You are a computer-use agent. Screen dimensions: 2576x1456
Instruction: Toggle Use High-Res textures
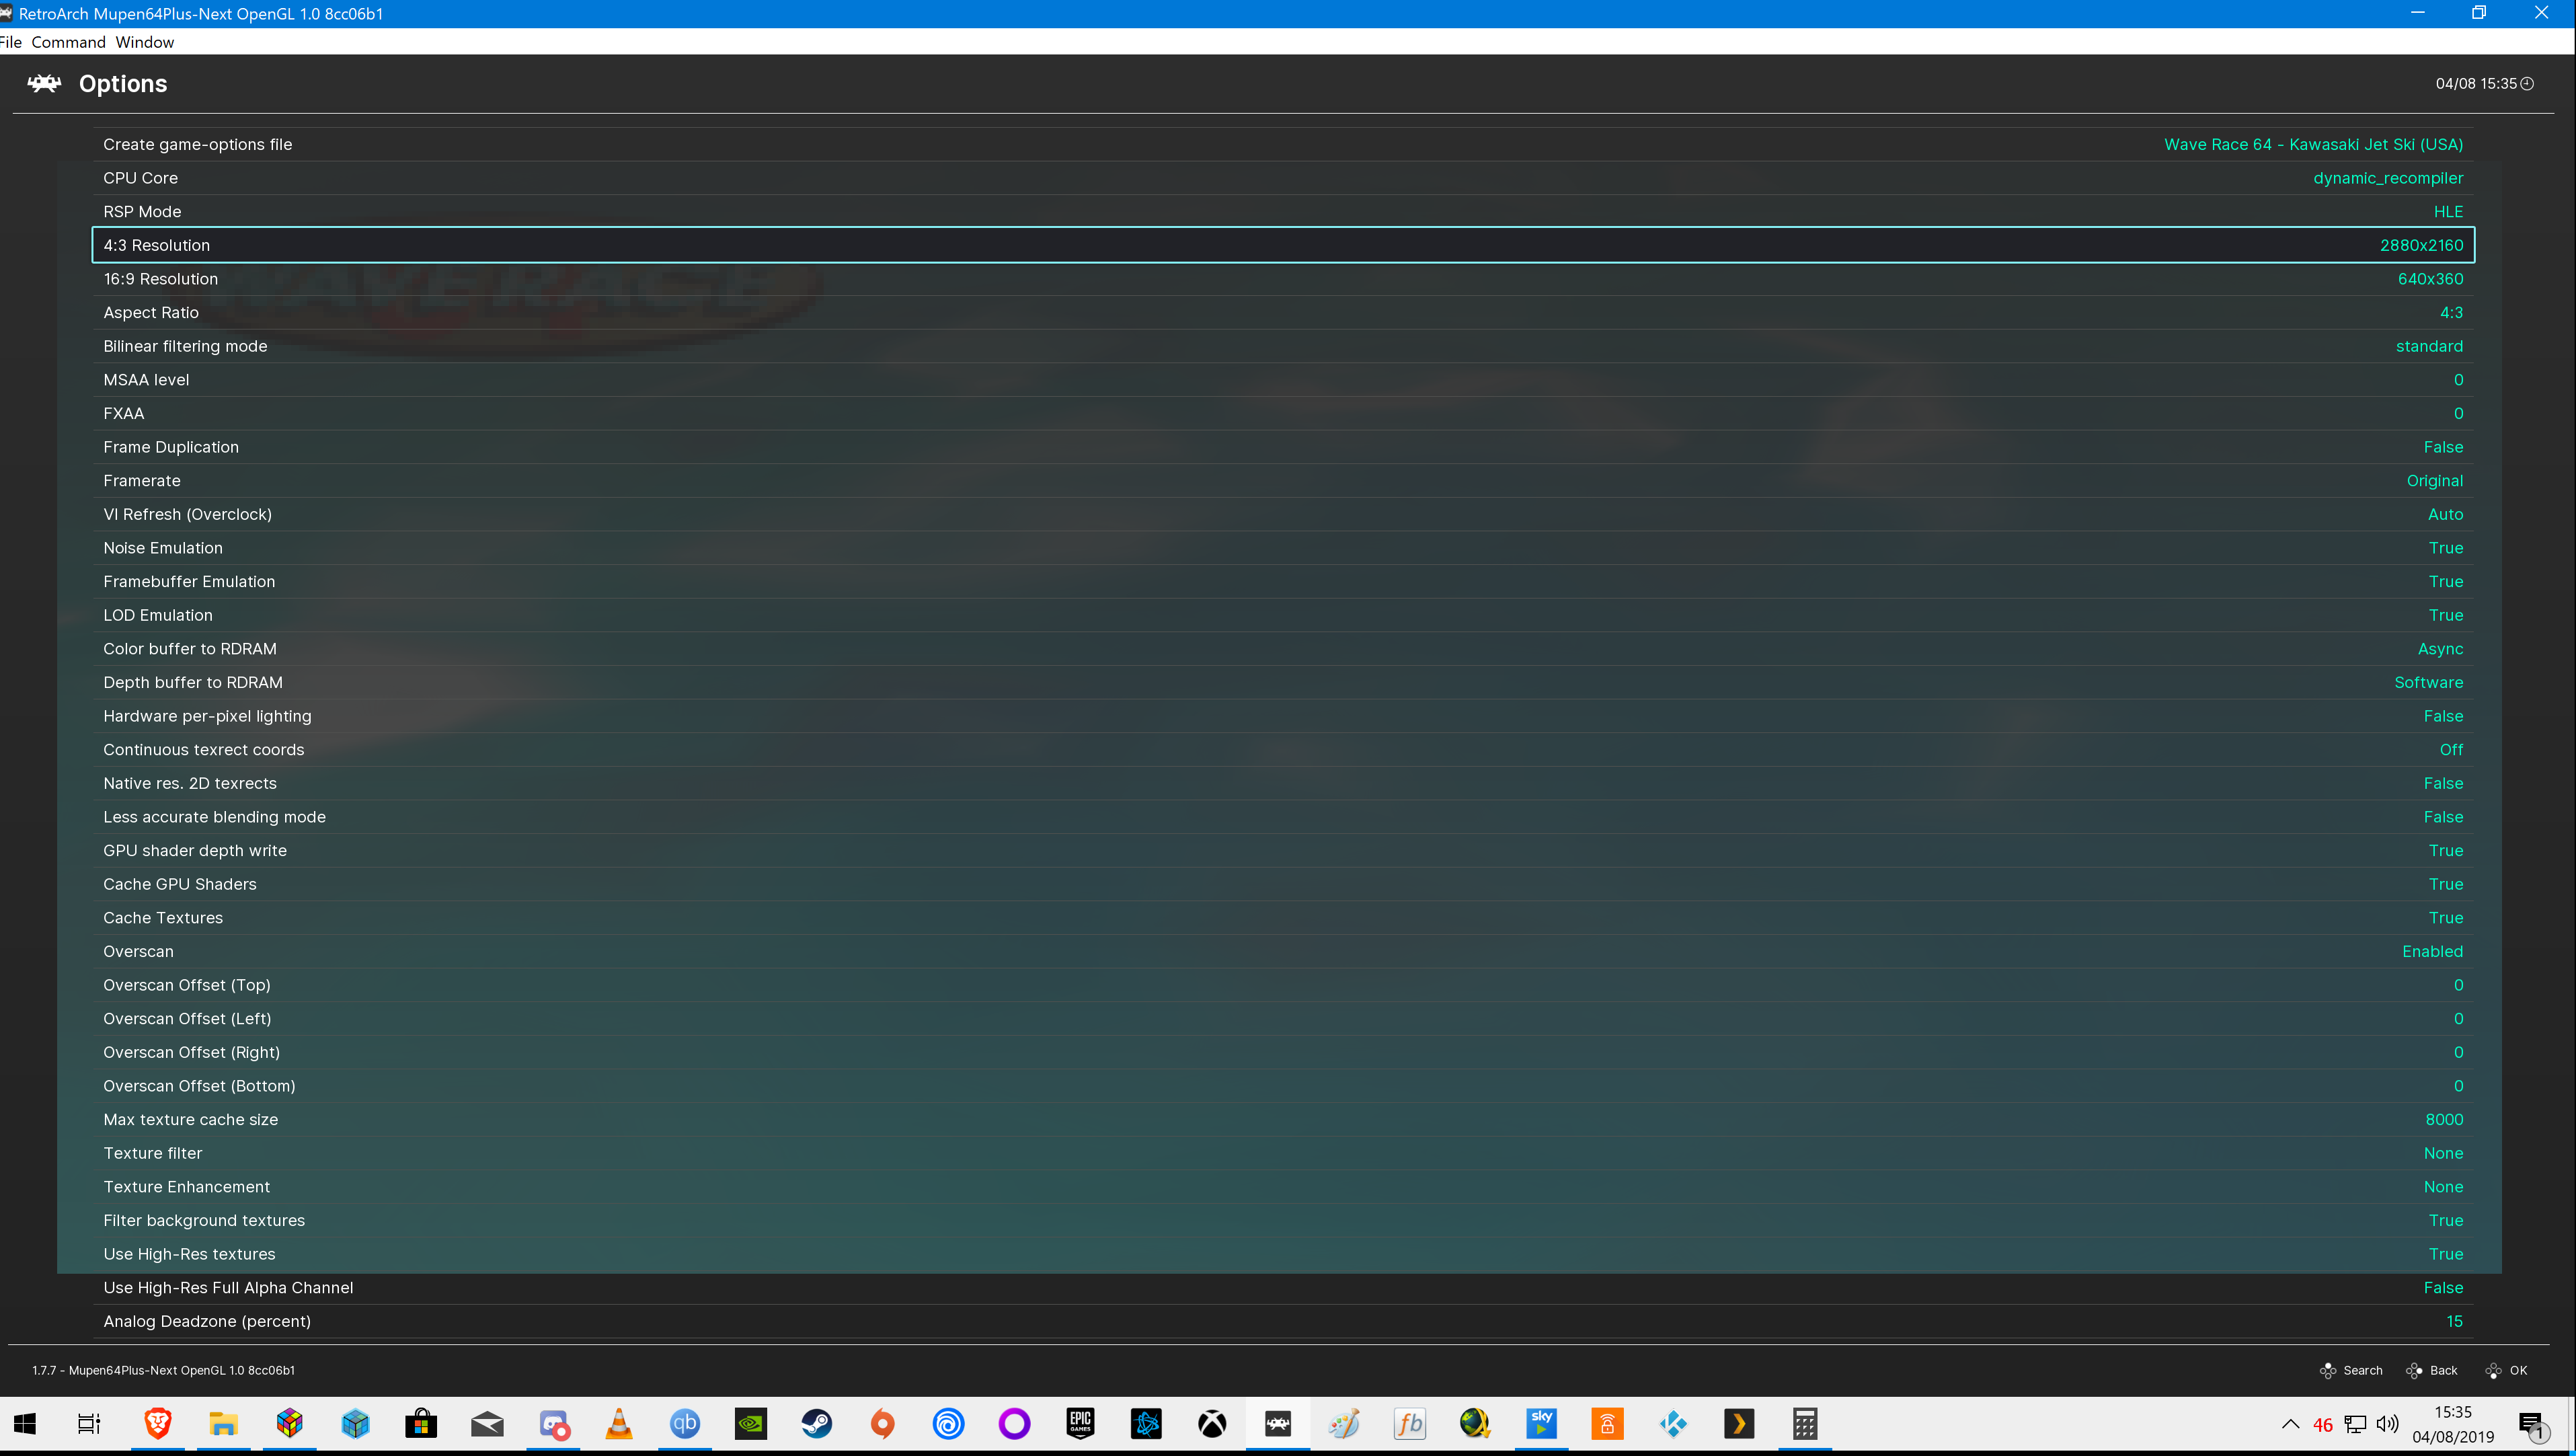[x=1283, y=1255]
